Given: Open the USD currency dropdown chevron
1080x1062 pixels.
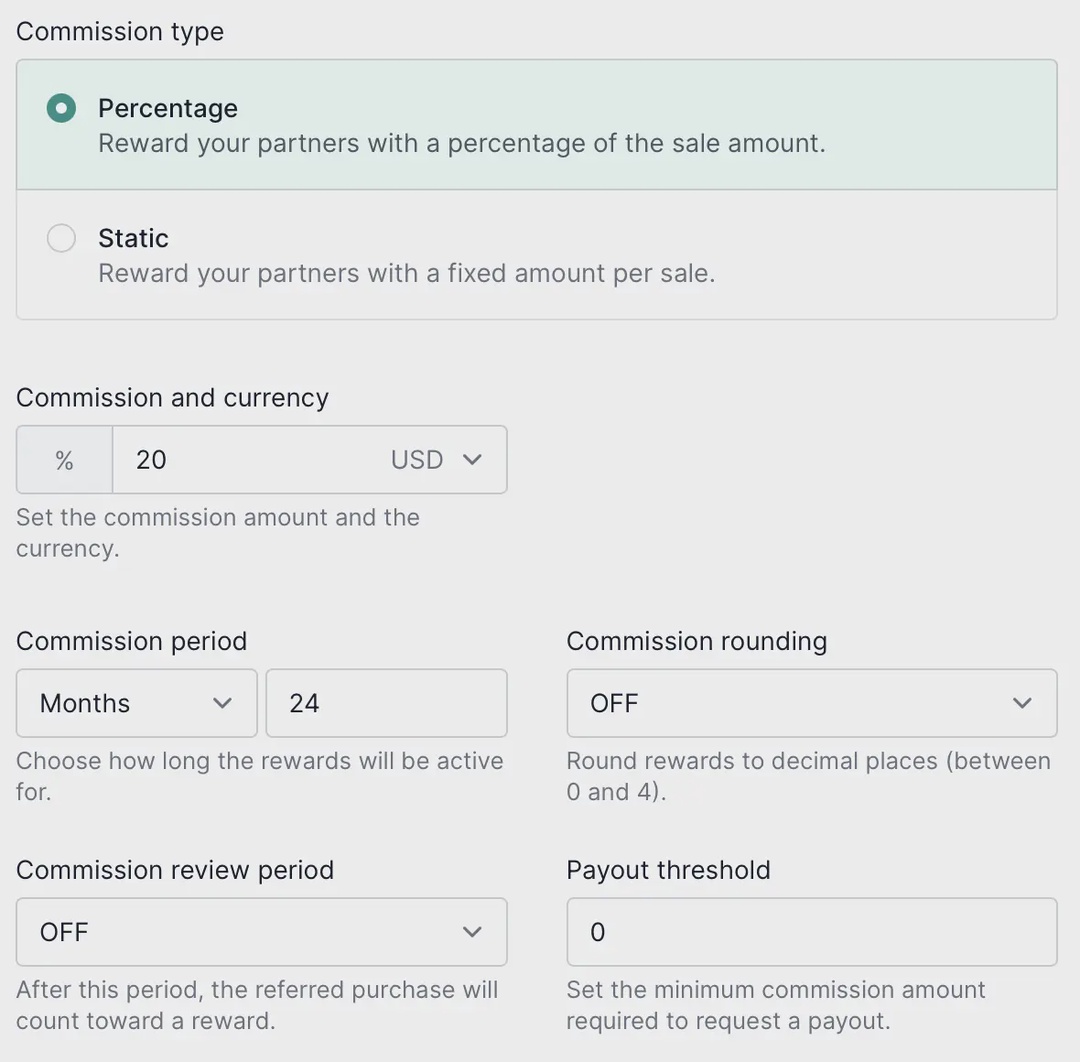Looking at the screenshot, I should pos(470,460).
